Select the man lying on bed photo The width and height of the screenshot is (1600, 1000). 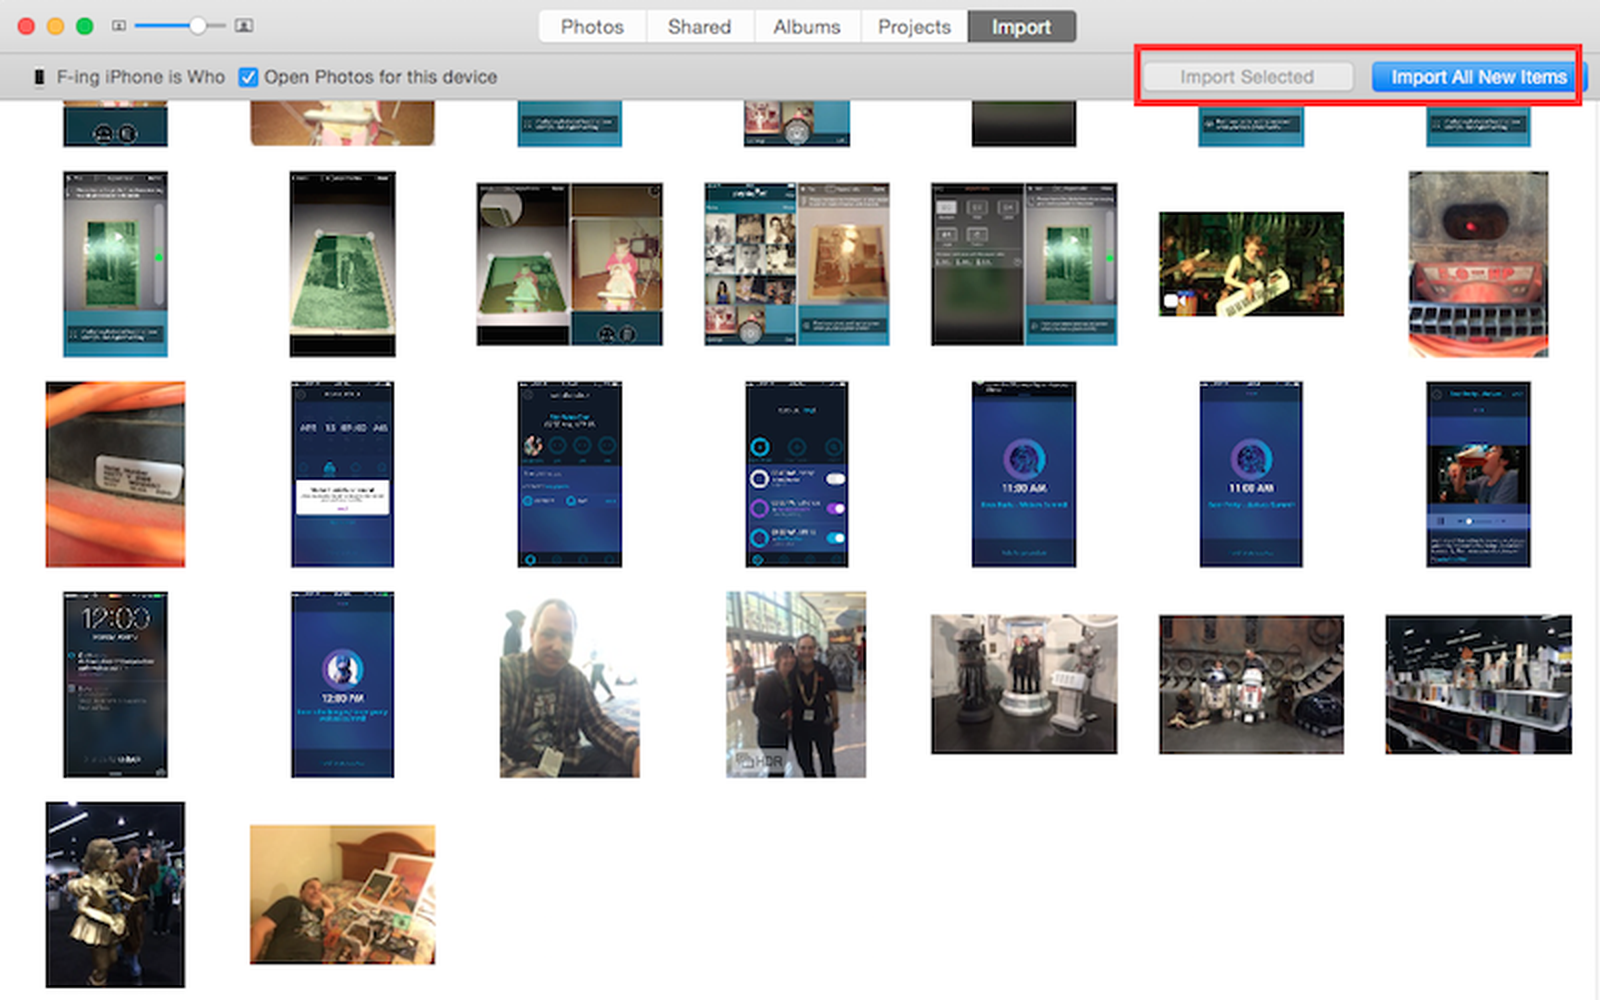click(342, 894)
